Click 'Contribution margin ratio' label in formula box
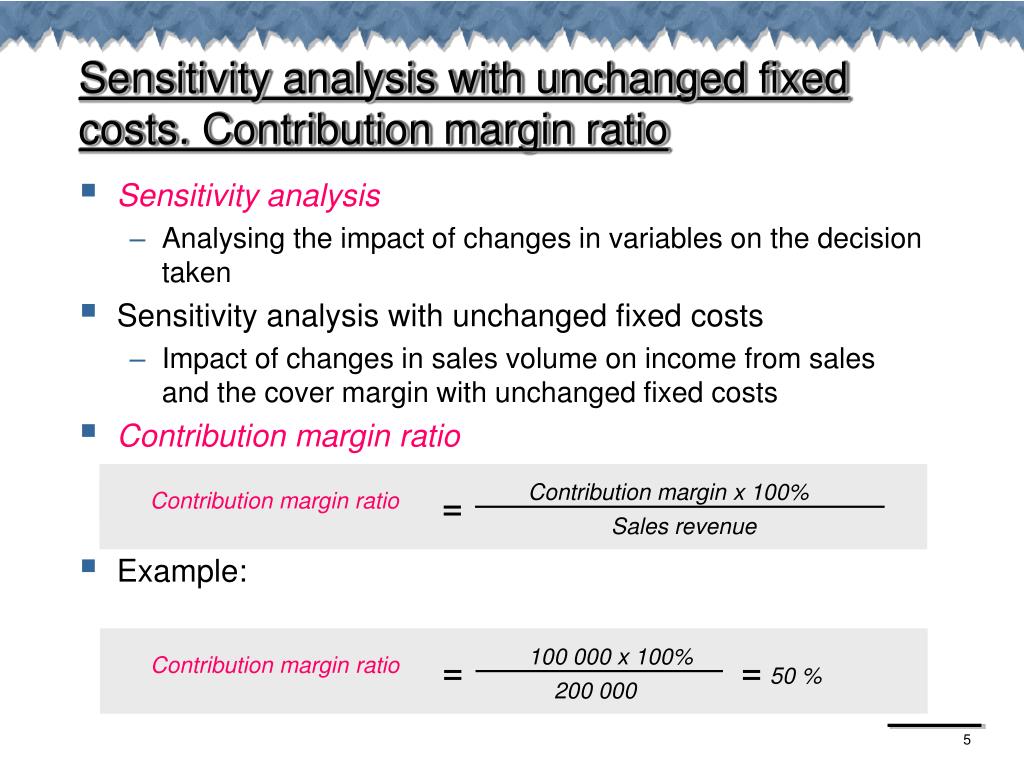1024x768 pixels. tap(275, 501)
